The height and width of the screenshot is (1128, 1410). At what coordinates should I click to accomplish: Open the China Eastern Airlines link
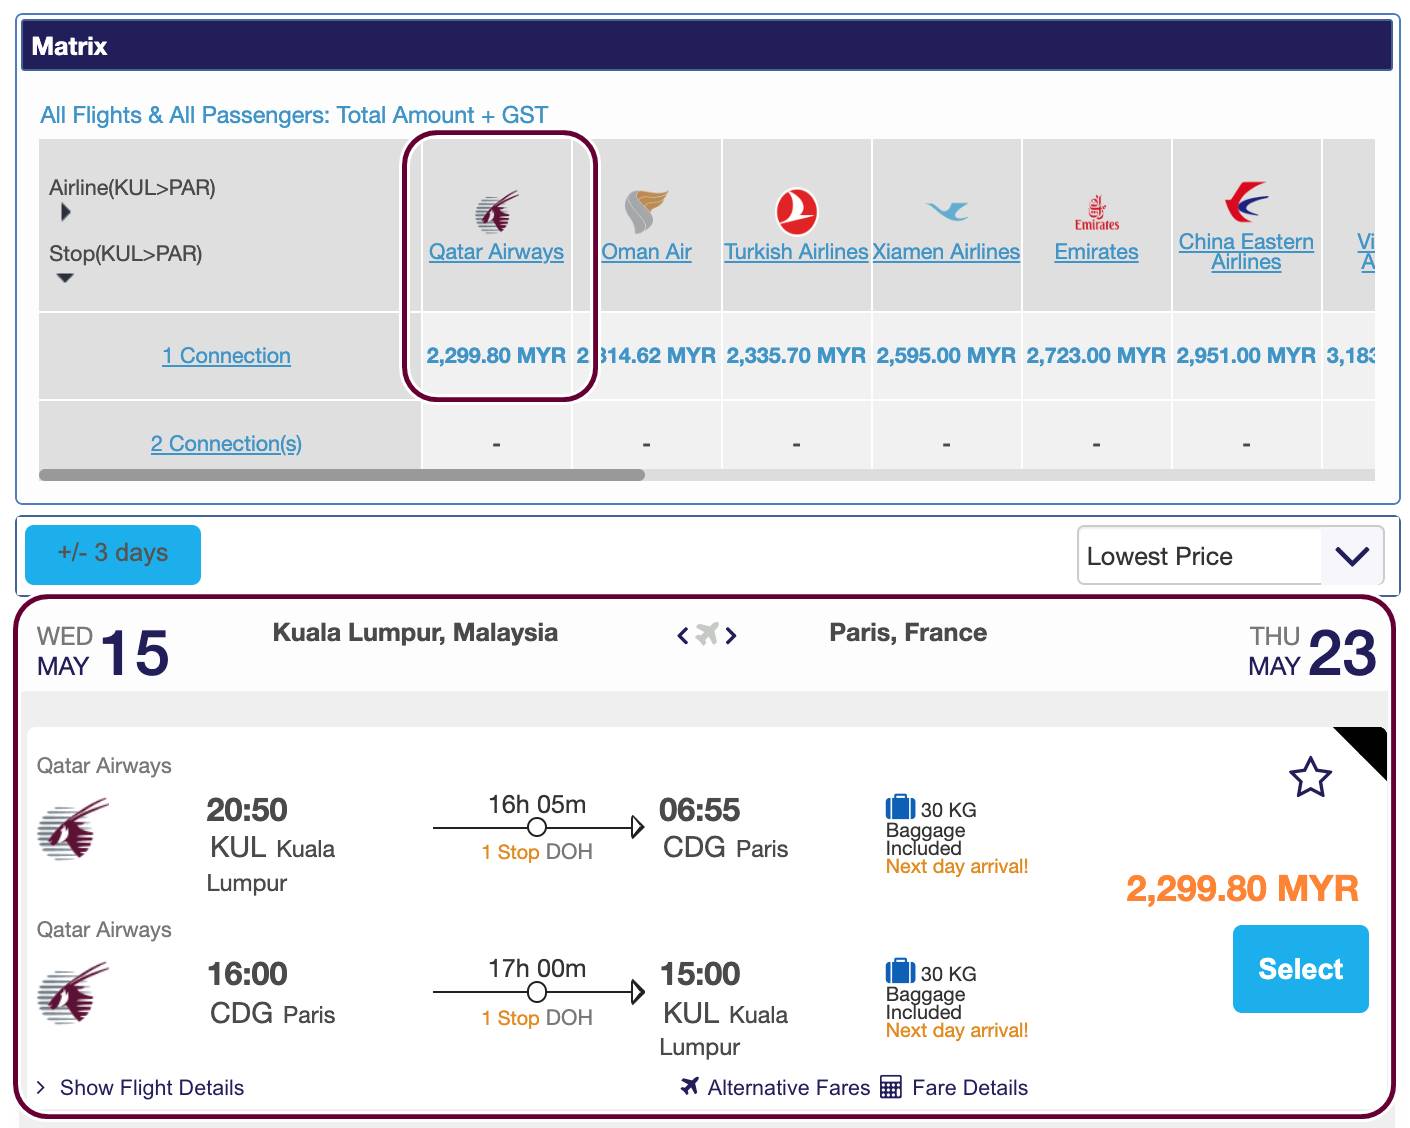1246,252
